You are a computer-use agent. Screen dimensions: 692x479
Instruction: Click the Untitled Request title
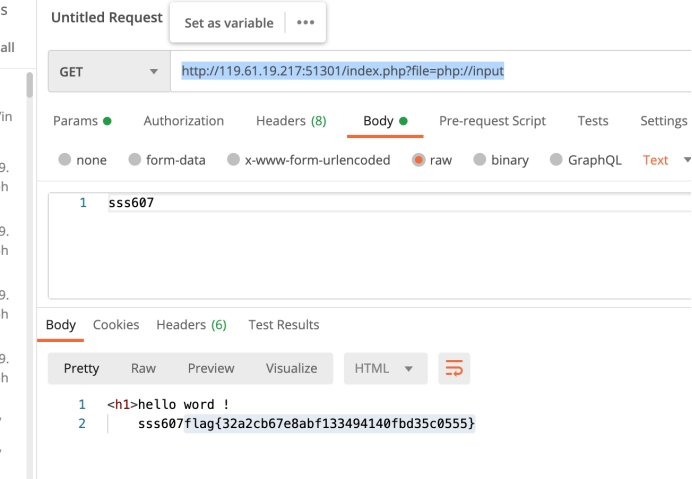point(107,18)
